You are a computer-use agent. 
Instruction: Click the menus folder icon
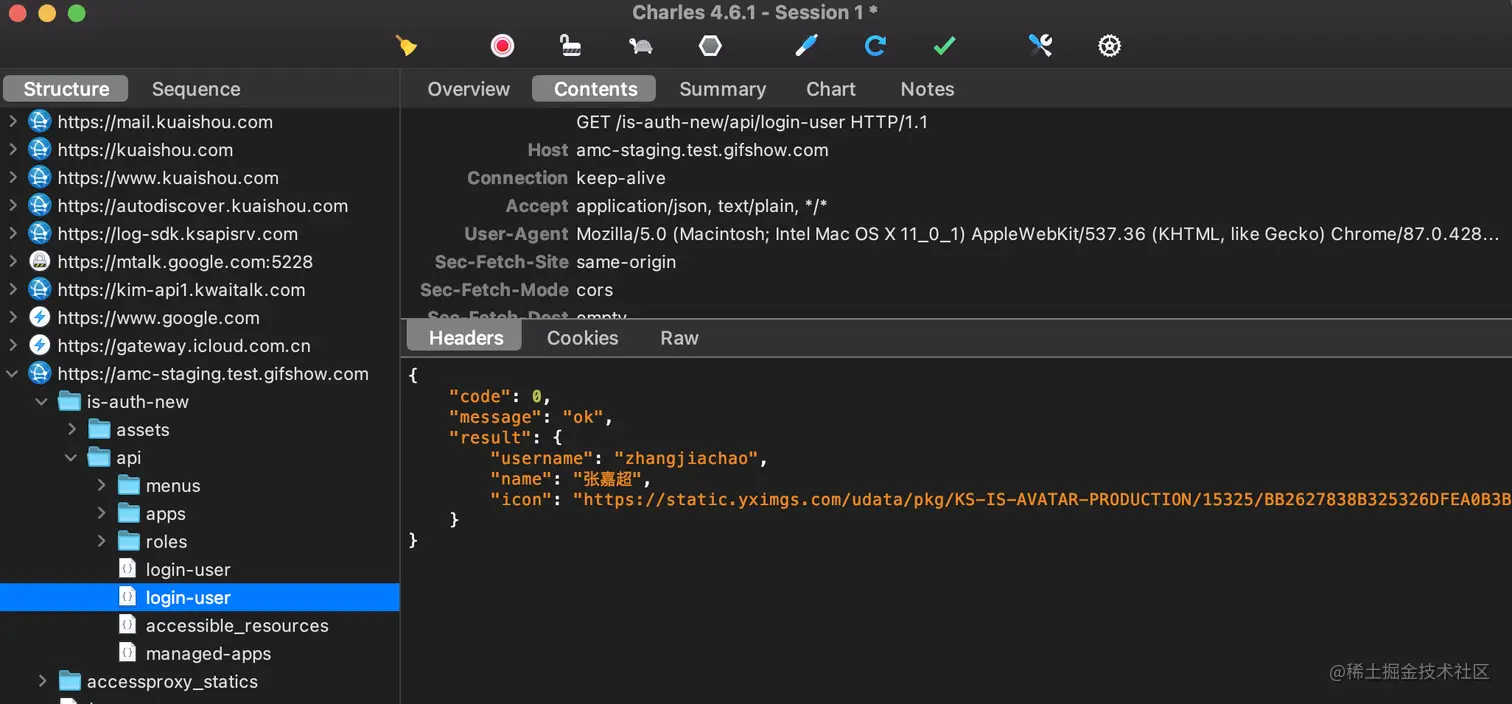(x=129, y=486)
